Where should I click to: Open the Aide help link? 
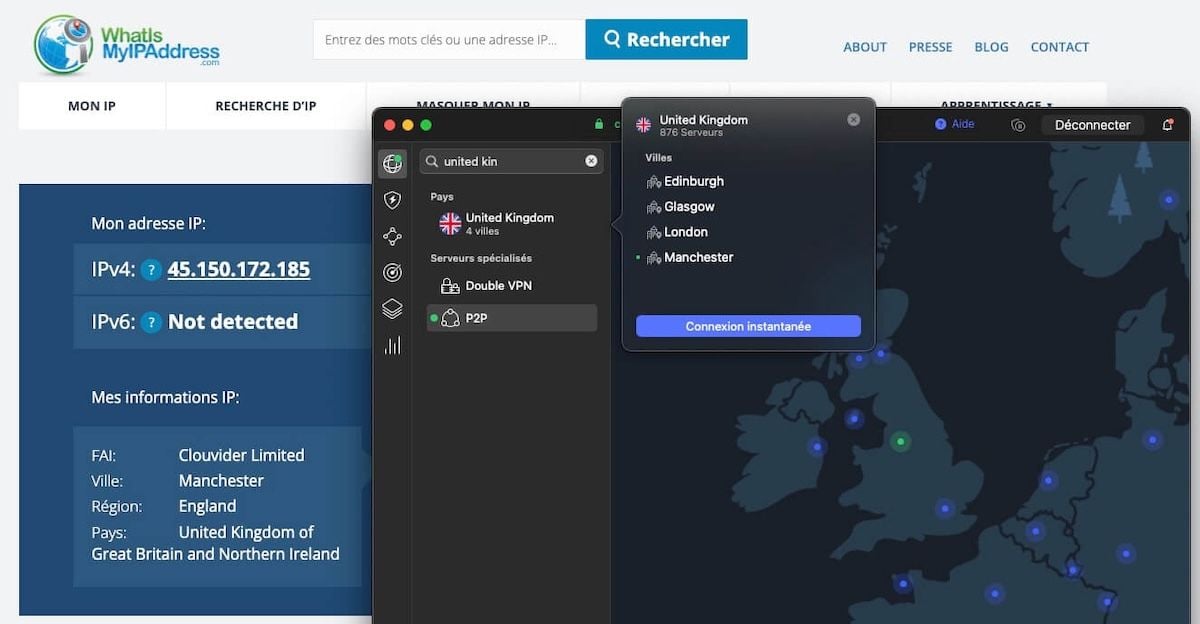(x=963, y=124)
